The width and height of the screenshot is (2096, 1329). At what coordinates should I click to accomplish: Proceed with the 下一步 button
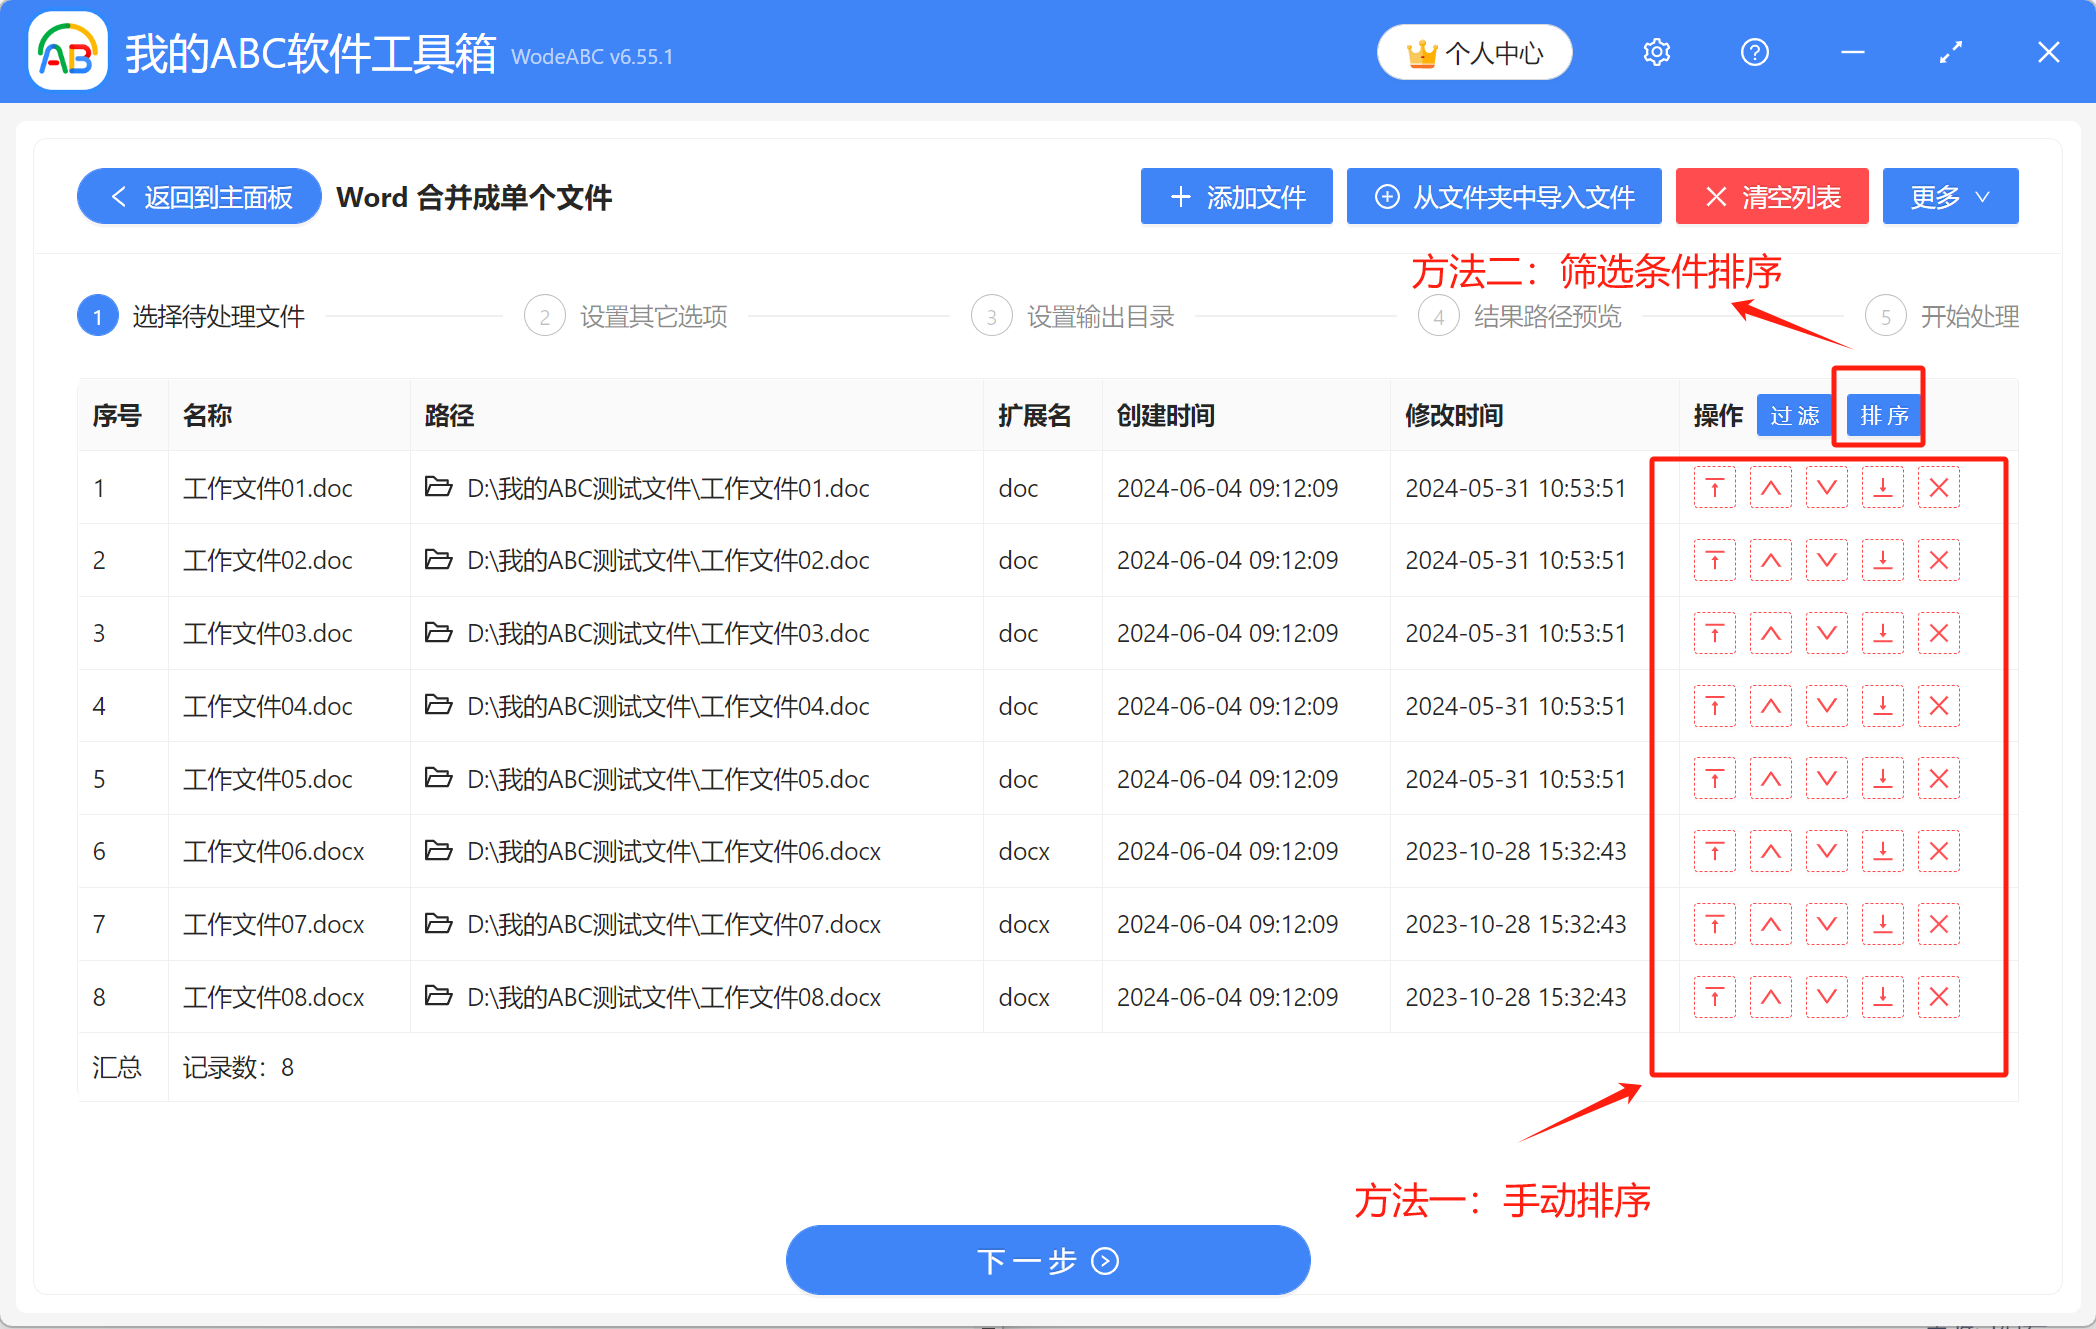1047,1260
